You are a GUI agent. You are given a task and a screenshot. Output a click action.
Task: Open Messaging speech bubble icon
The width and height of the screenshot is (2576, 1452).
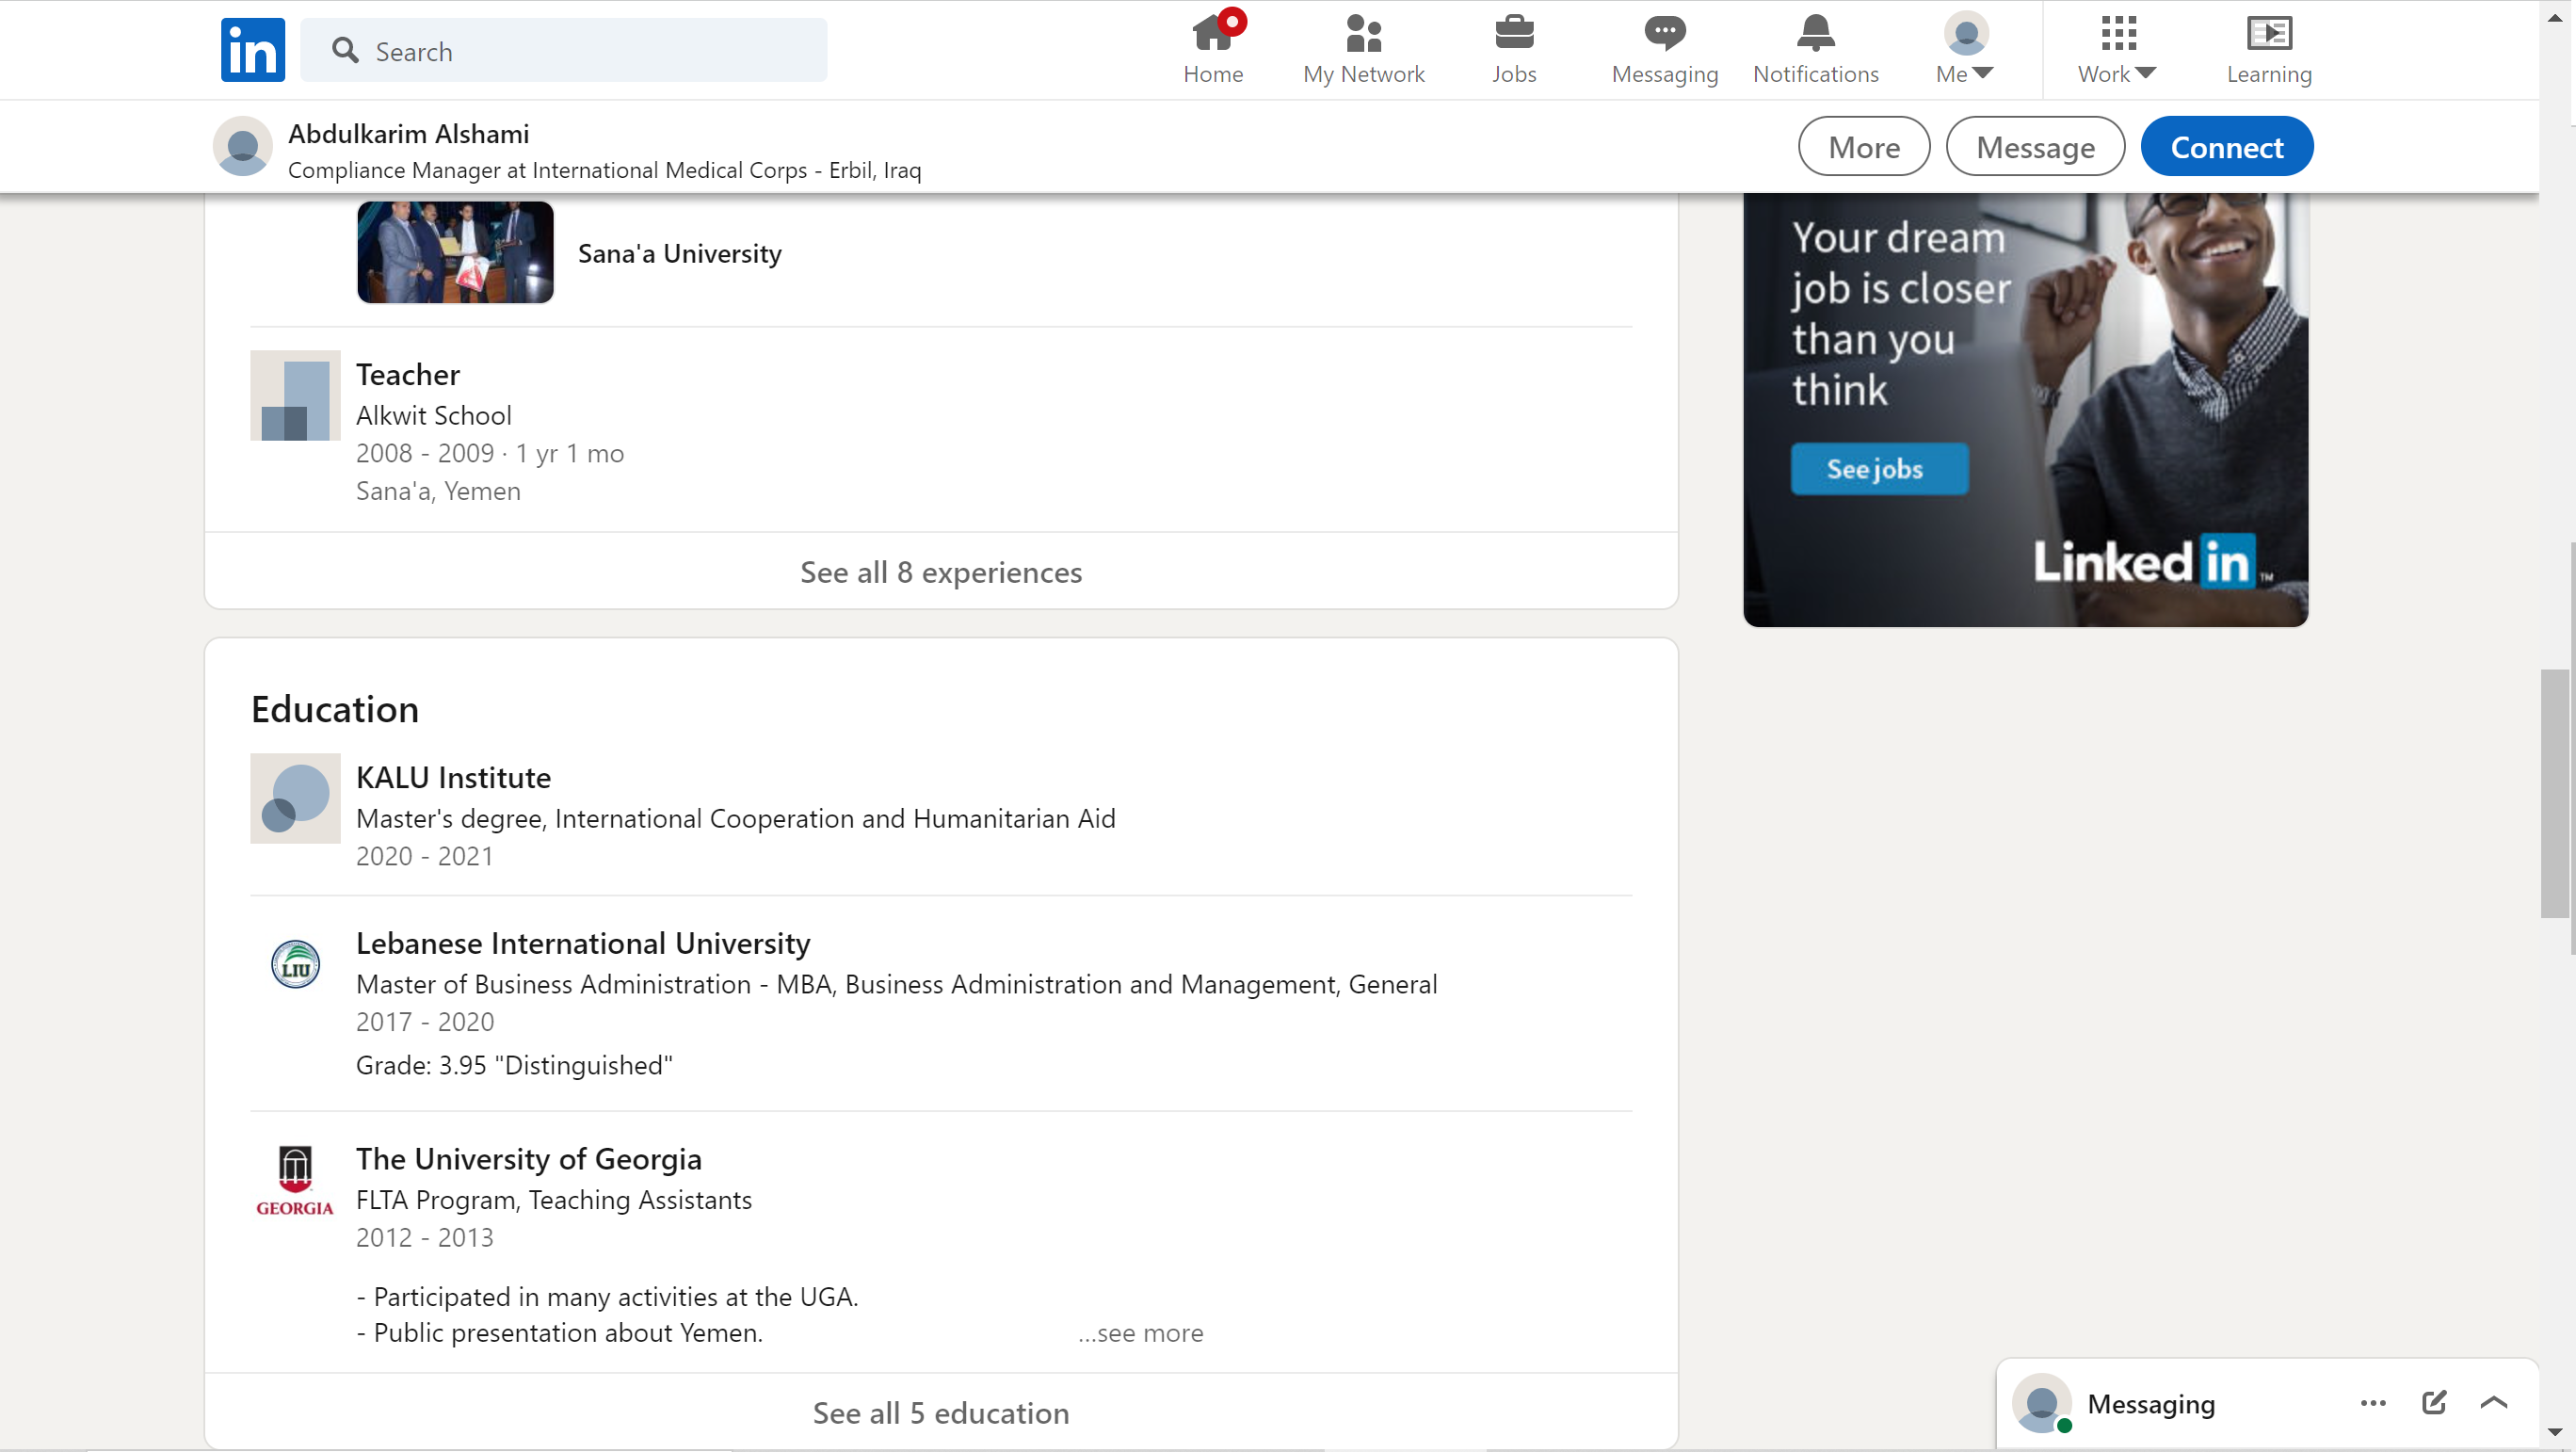pos(1664,34)
